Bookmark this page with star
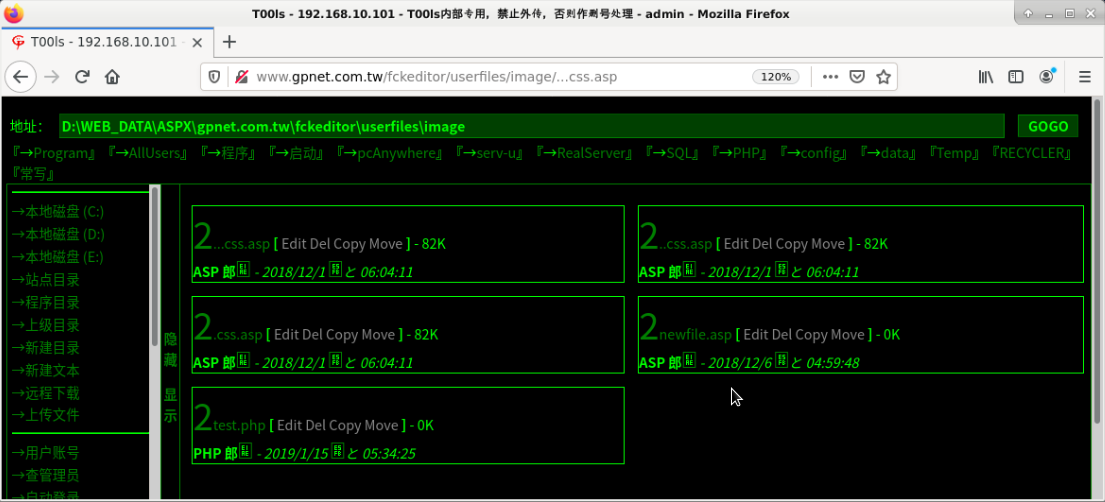 pos(883,77)
